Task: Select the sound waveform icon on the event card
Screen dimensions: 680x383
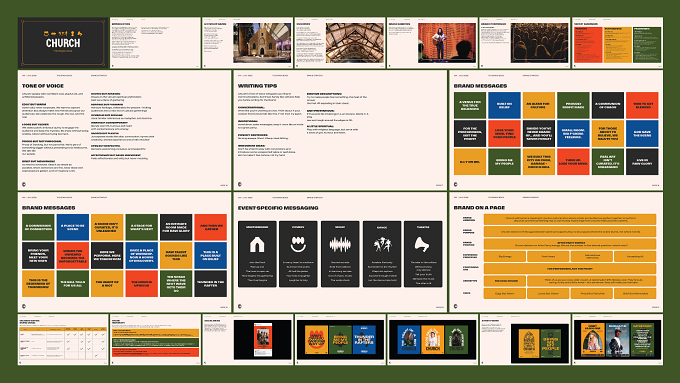Action: 340,245
